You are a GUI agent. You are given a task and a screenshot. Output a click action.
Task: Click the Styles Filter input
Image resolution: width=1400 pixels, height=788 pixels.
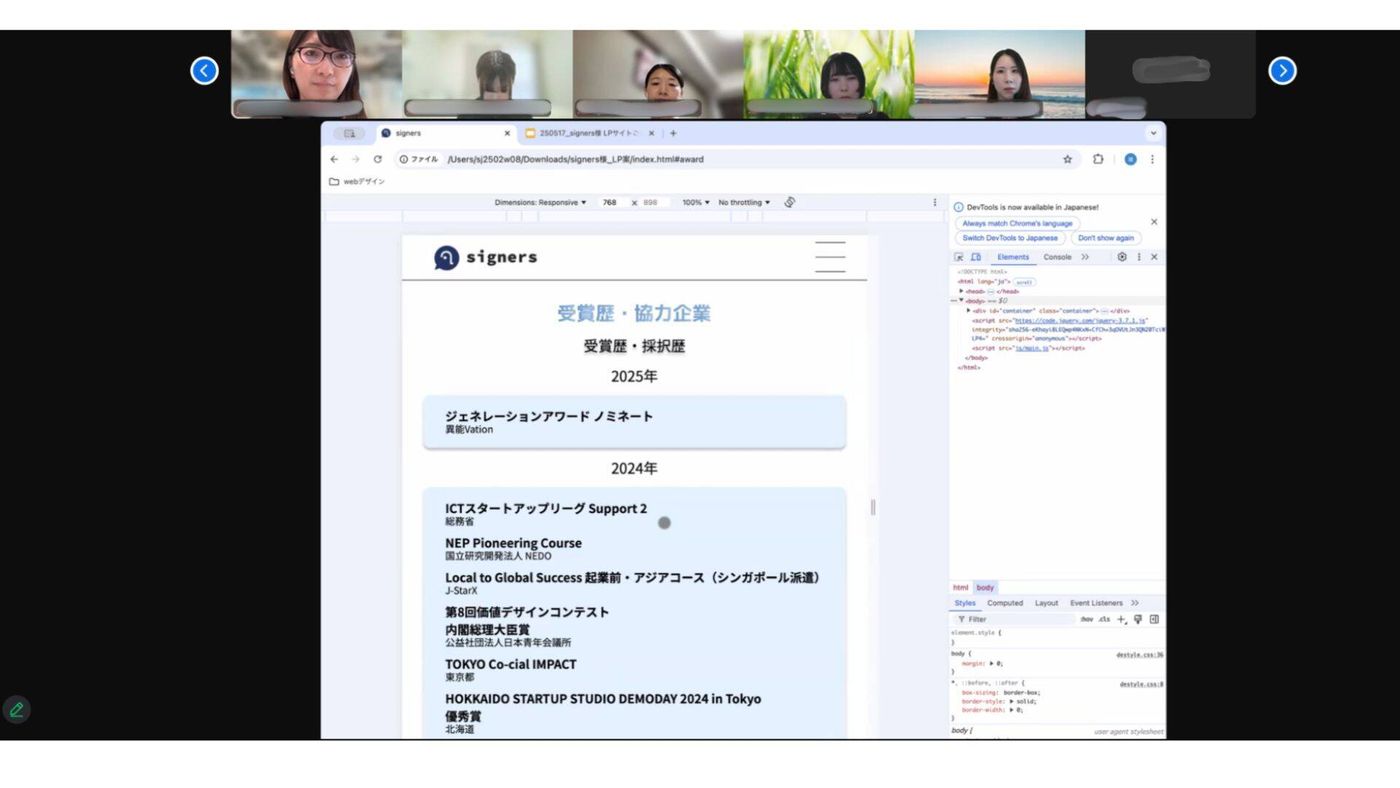pyautogui.click(x=1015, y=619)
